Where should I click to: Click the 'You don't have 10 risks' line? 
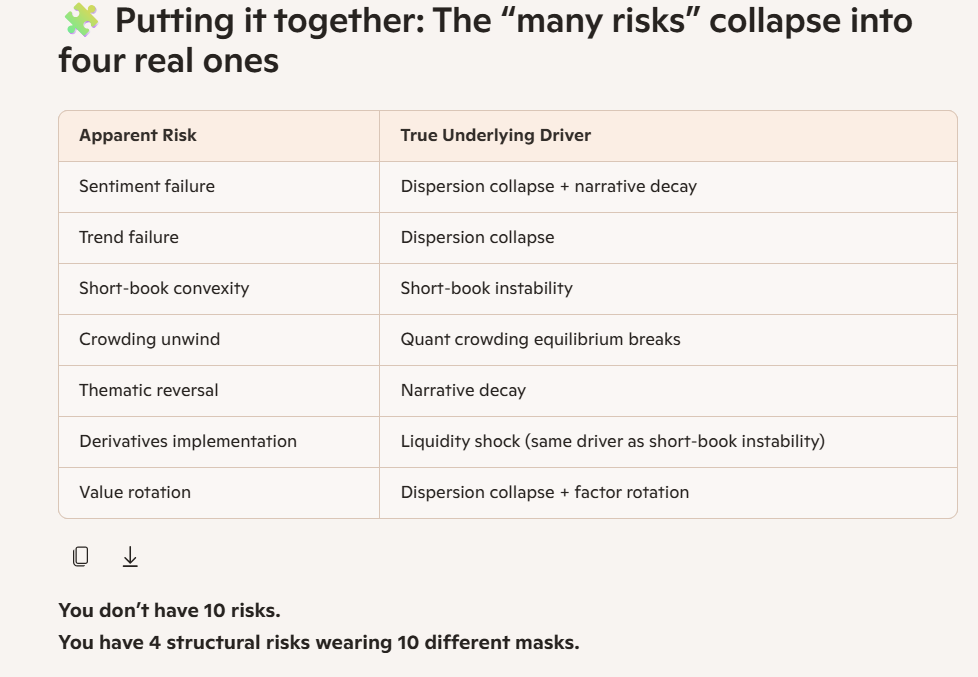tap(169, 610)
